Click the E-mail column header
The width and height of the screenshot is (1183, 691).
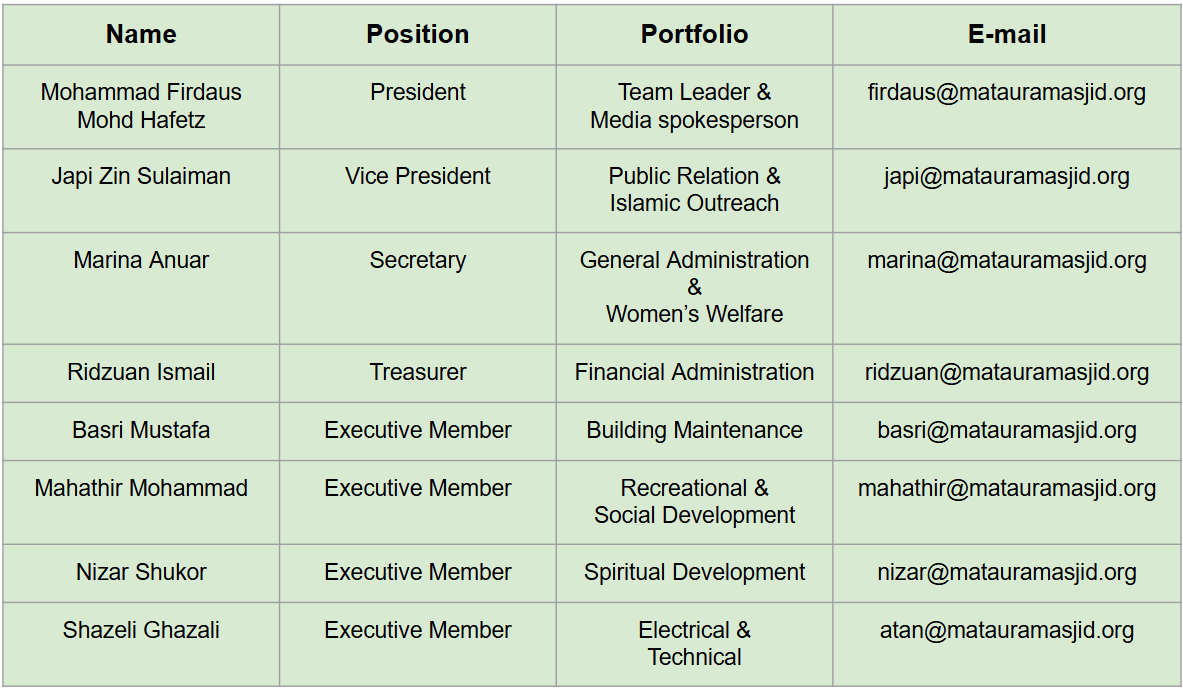point(1006,35)
